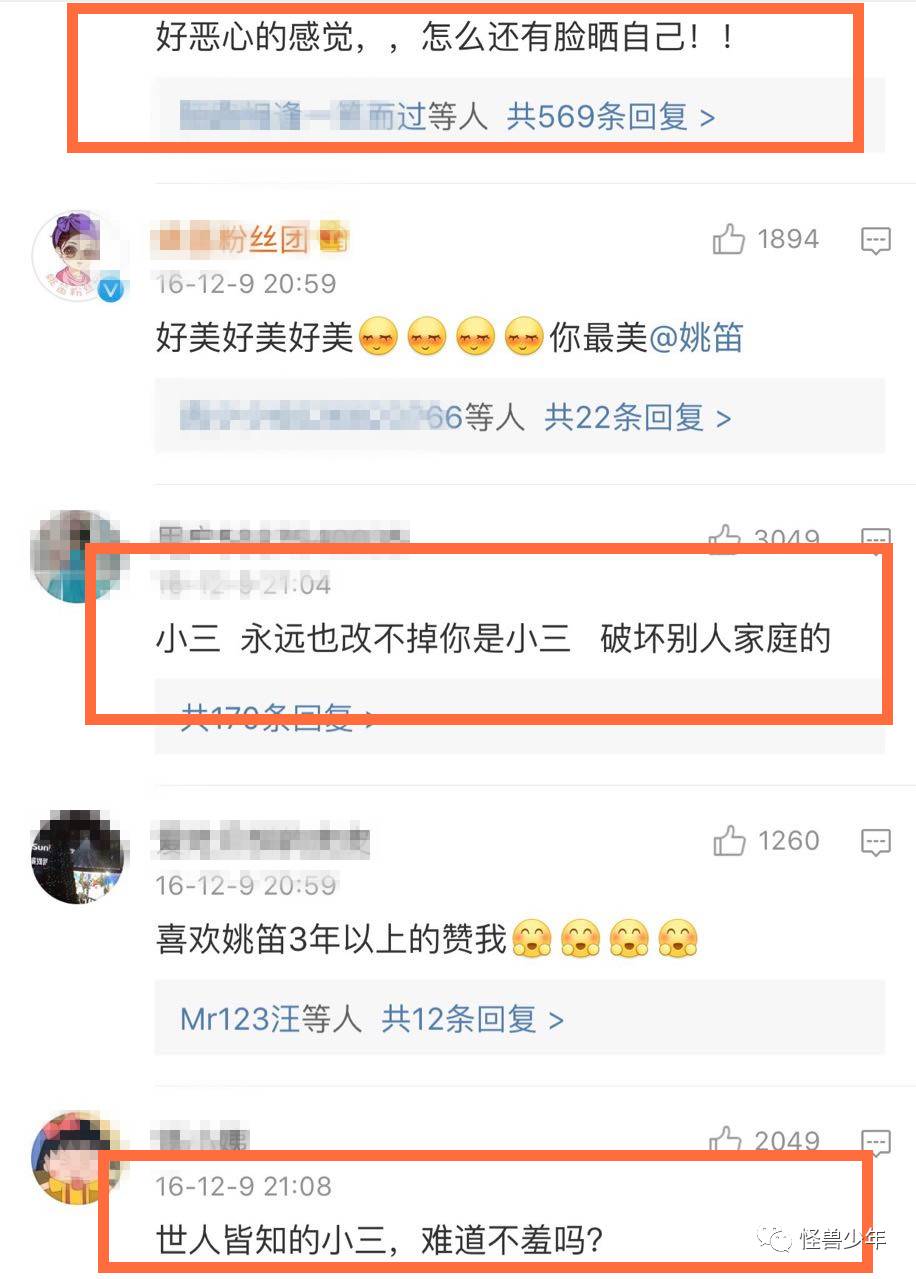The width and height of the screenshot is (916, 1279).
Task: Open reply icon beside 1260 likes
Action: click(875, 842)
